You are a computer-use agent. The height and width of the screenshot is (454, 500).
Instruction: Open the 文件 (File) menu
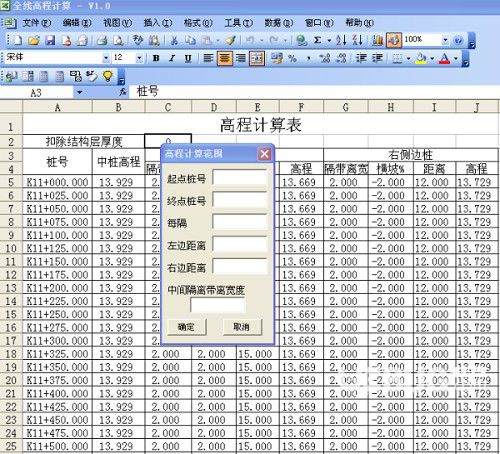click(37, 23)
